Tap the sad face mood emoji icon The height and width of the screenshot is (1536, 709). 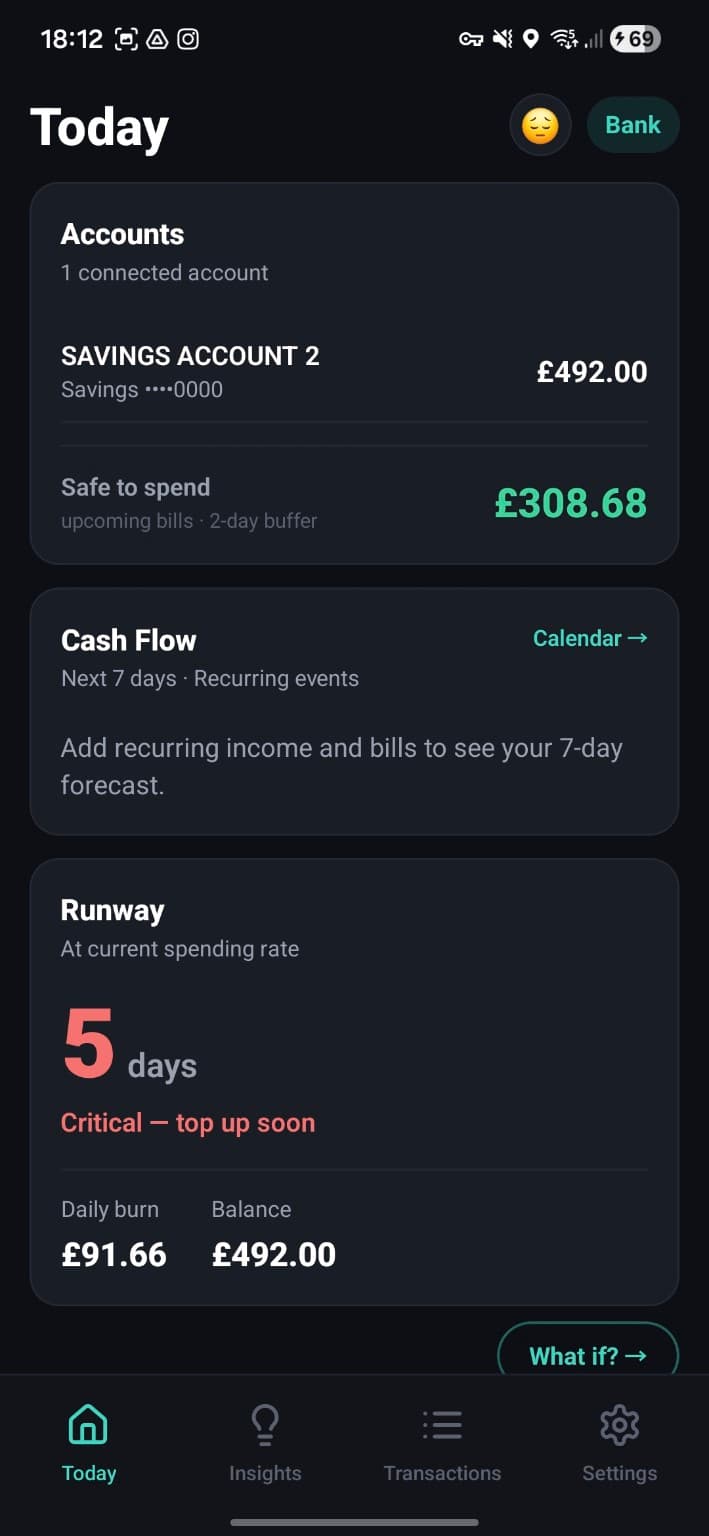(540, 126)
